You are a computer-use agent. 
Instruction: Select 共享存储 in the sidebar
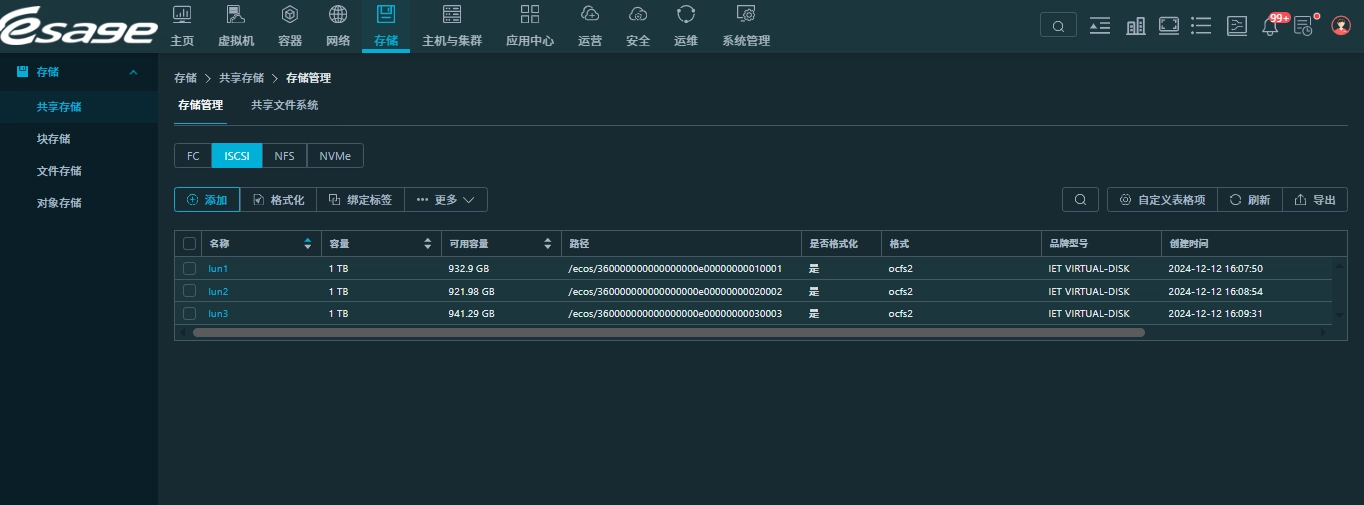pos(59,107)
